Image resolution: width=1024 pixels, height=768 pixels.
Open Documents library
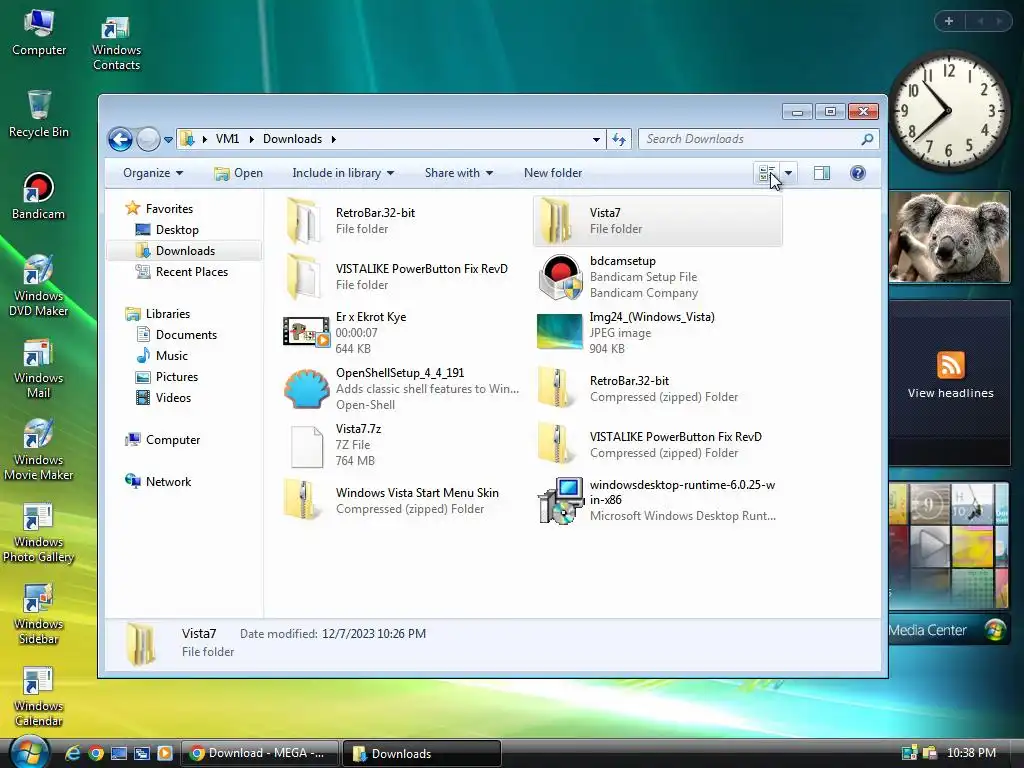coord(185,335)
